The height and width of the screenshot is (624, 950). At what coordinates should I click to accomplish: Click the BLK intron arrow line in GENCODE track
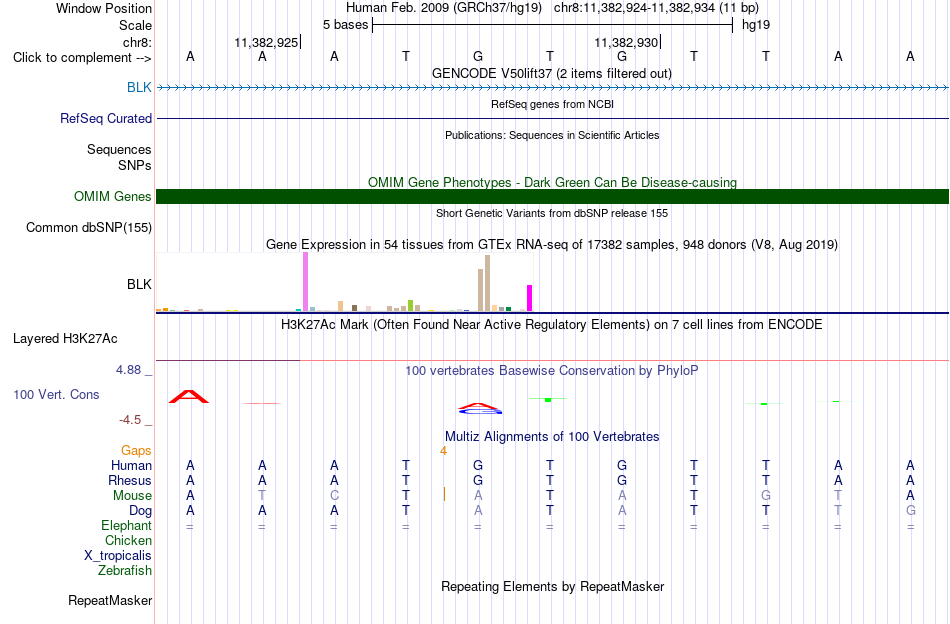pos(552,88)
